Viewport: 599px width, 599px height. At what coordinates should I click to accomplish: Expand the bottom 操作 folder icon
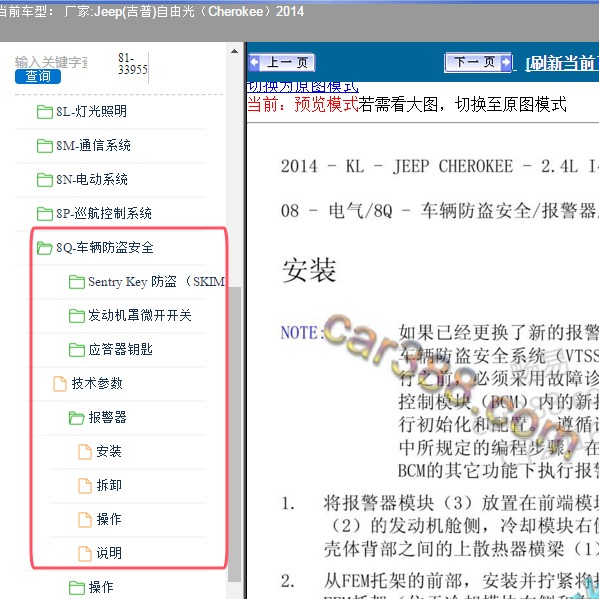[77, 588]
